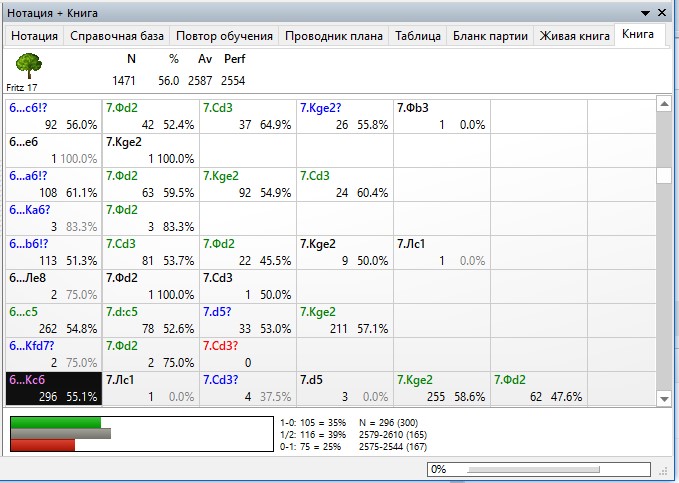
Task: Switch to Бланк партии tab
Action: [489, 36]
